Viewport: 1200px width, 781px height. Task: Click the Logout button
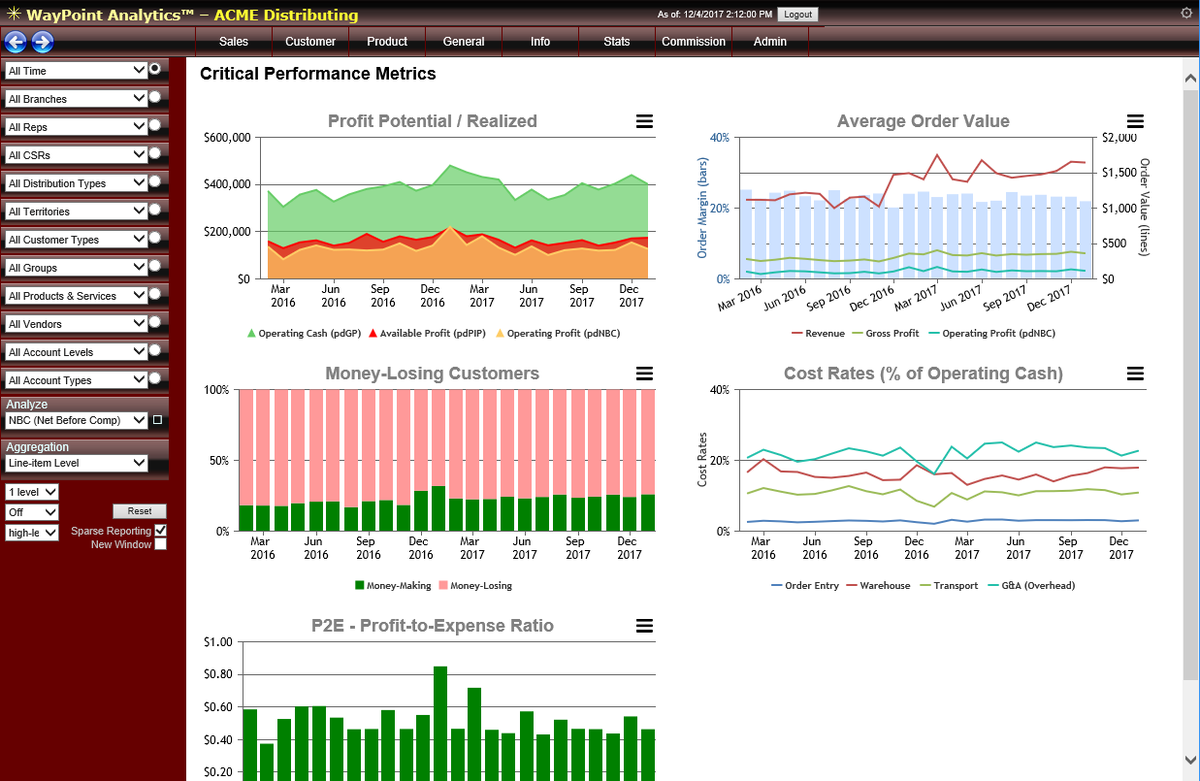click(x=797, y=14)
